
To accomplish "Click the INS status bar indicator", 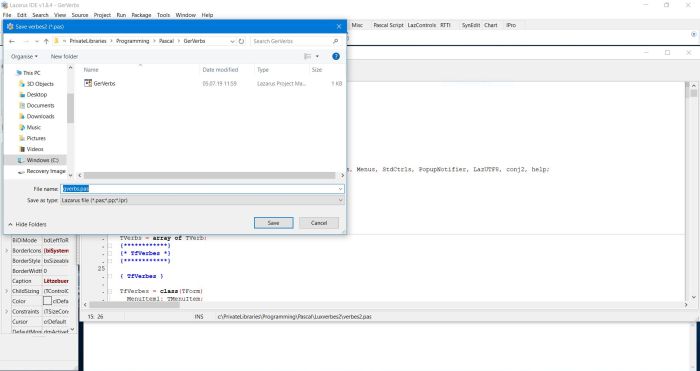I will point(199,317).
